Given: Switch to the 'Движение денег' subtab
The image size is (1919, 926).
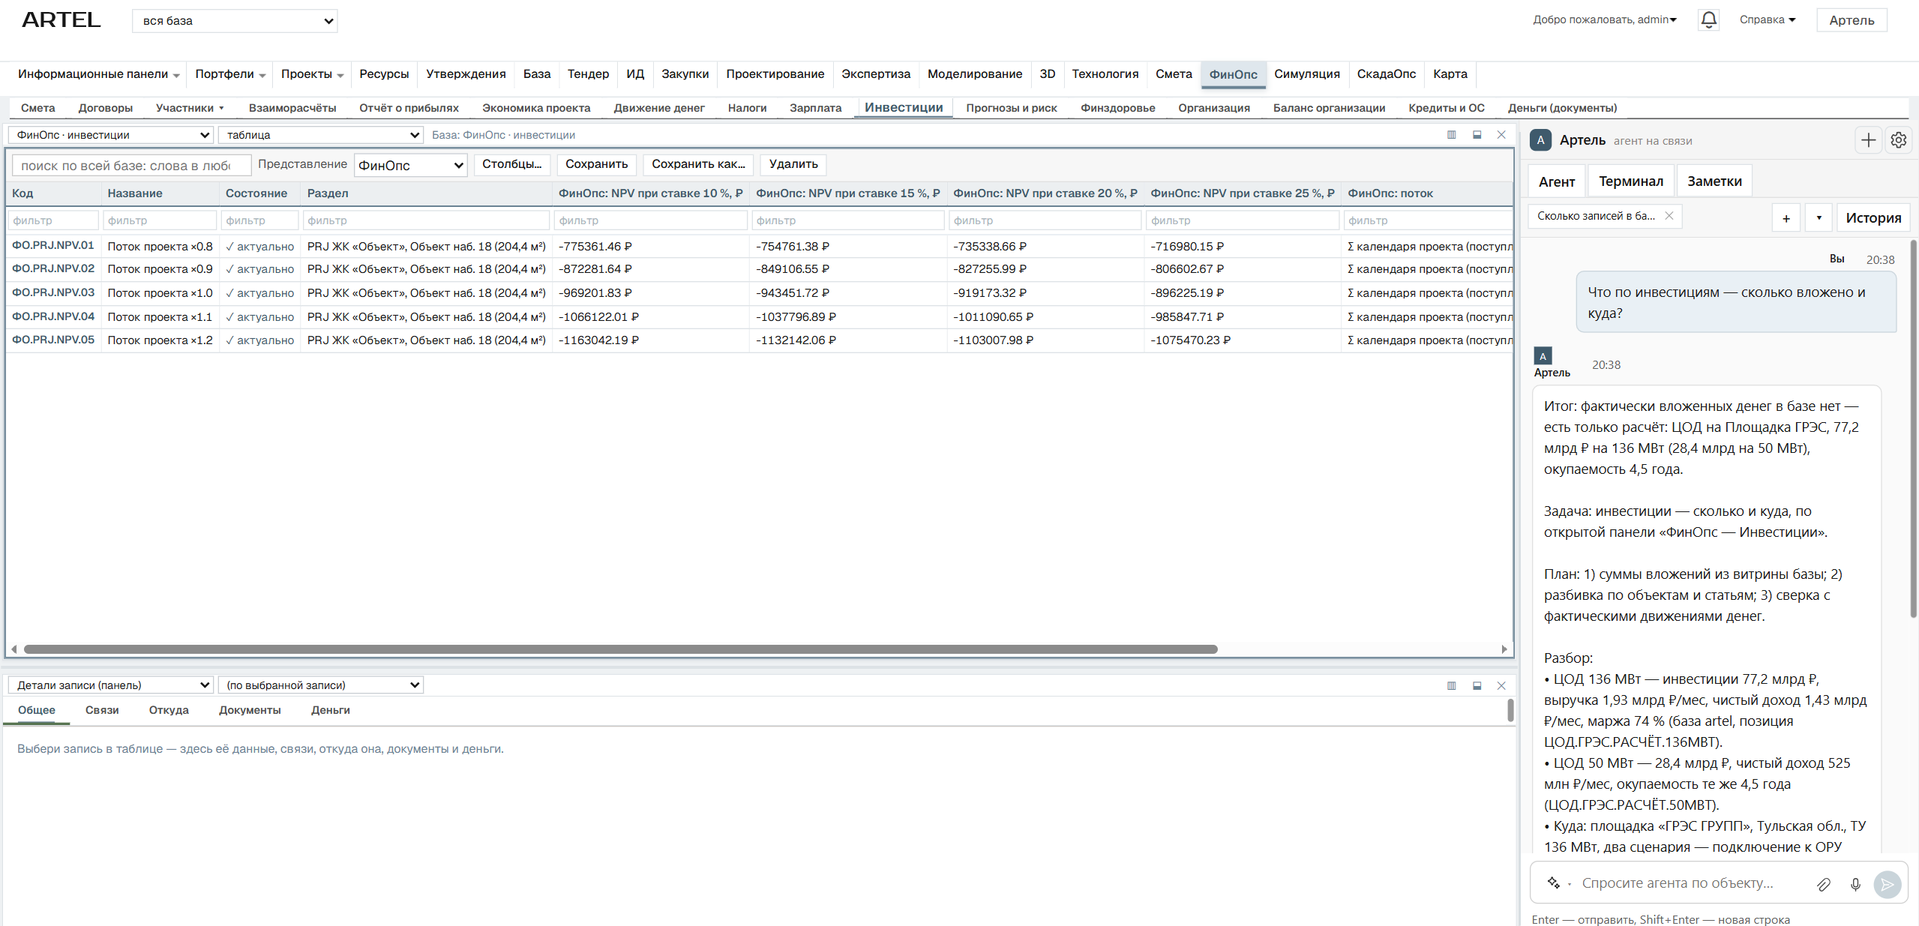Looking at the screenshot, I should [659, 108].
